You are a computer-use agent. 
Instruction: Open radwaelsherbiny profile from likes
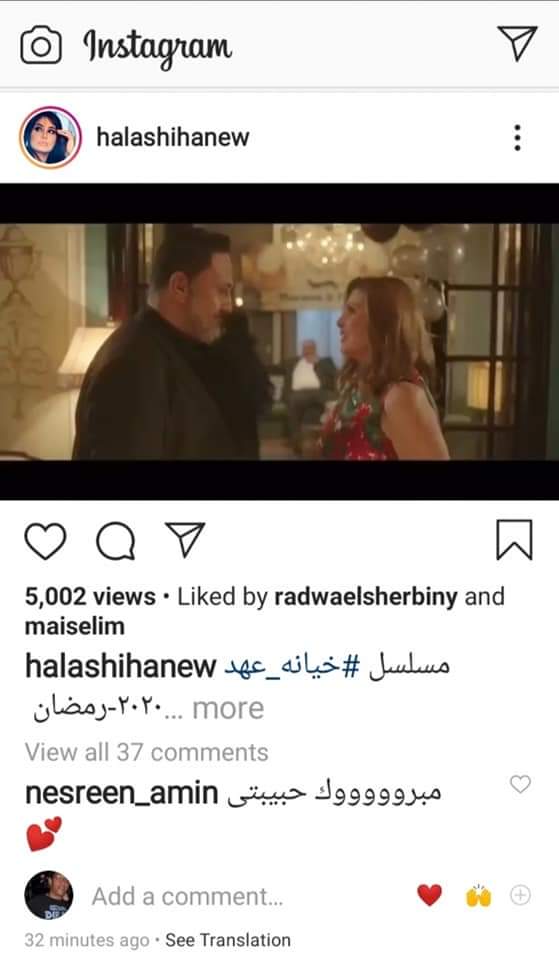(366, 597)
